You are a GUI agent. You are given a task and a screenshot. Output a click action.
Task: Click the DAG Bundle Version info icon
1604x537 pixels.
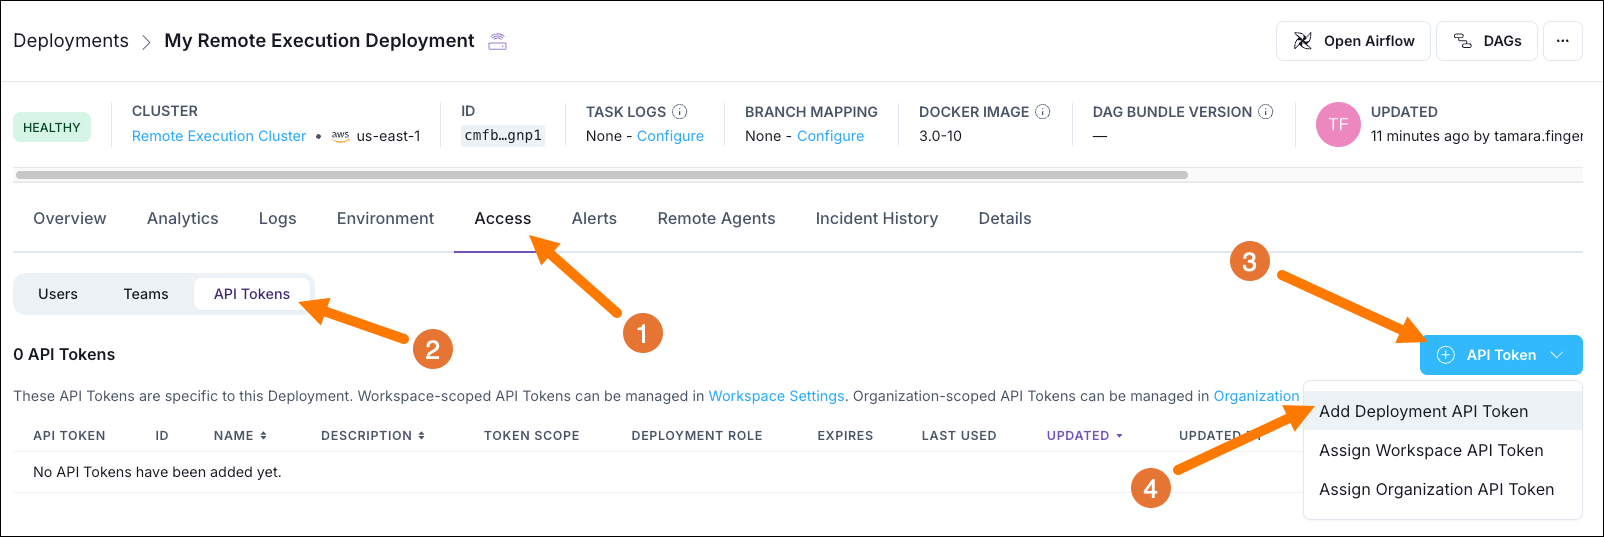(x=1266, y=112)
